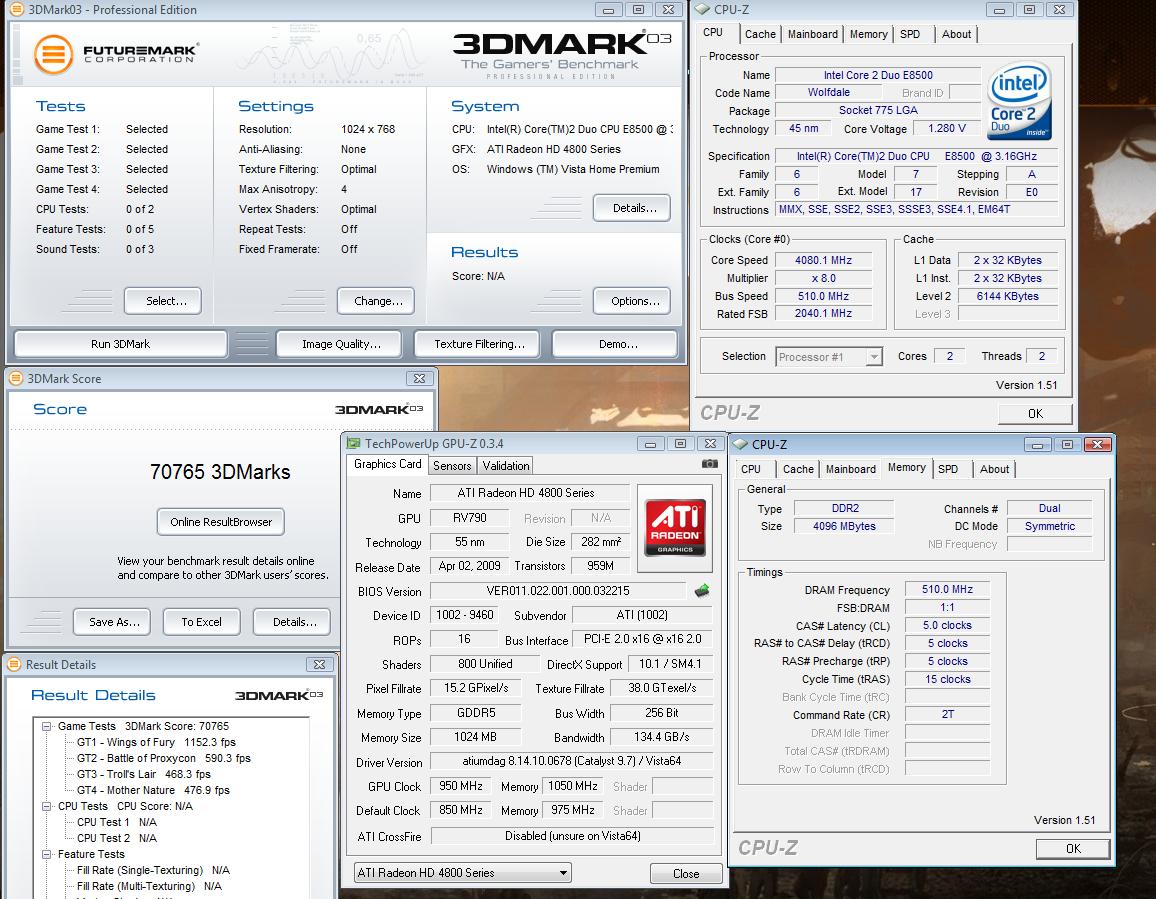This screenshot has height=899, width=1156.
Task: Close the Memory CPU-Z window with X
Action: (x=1097, y=445)
